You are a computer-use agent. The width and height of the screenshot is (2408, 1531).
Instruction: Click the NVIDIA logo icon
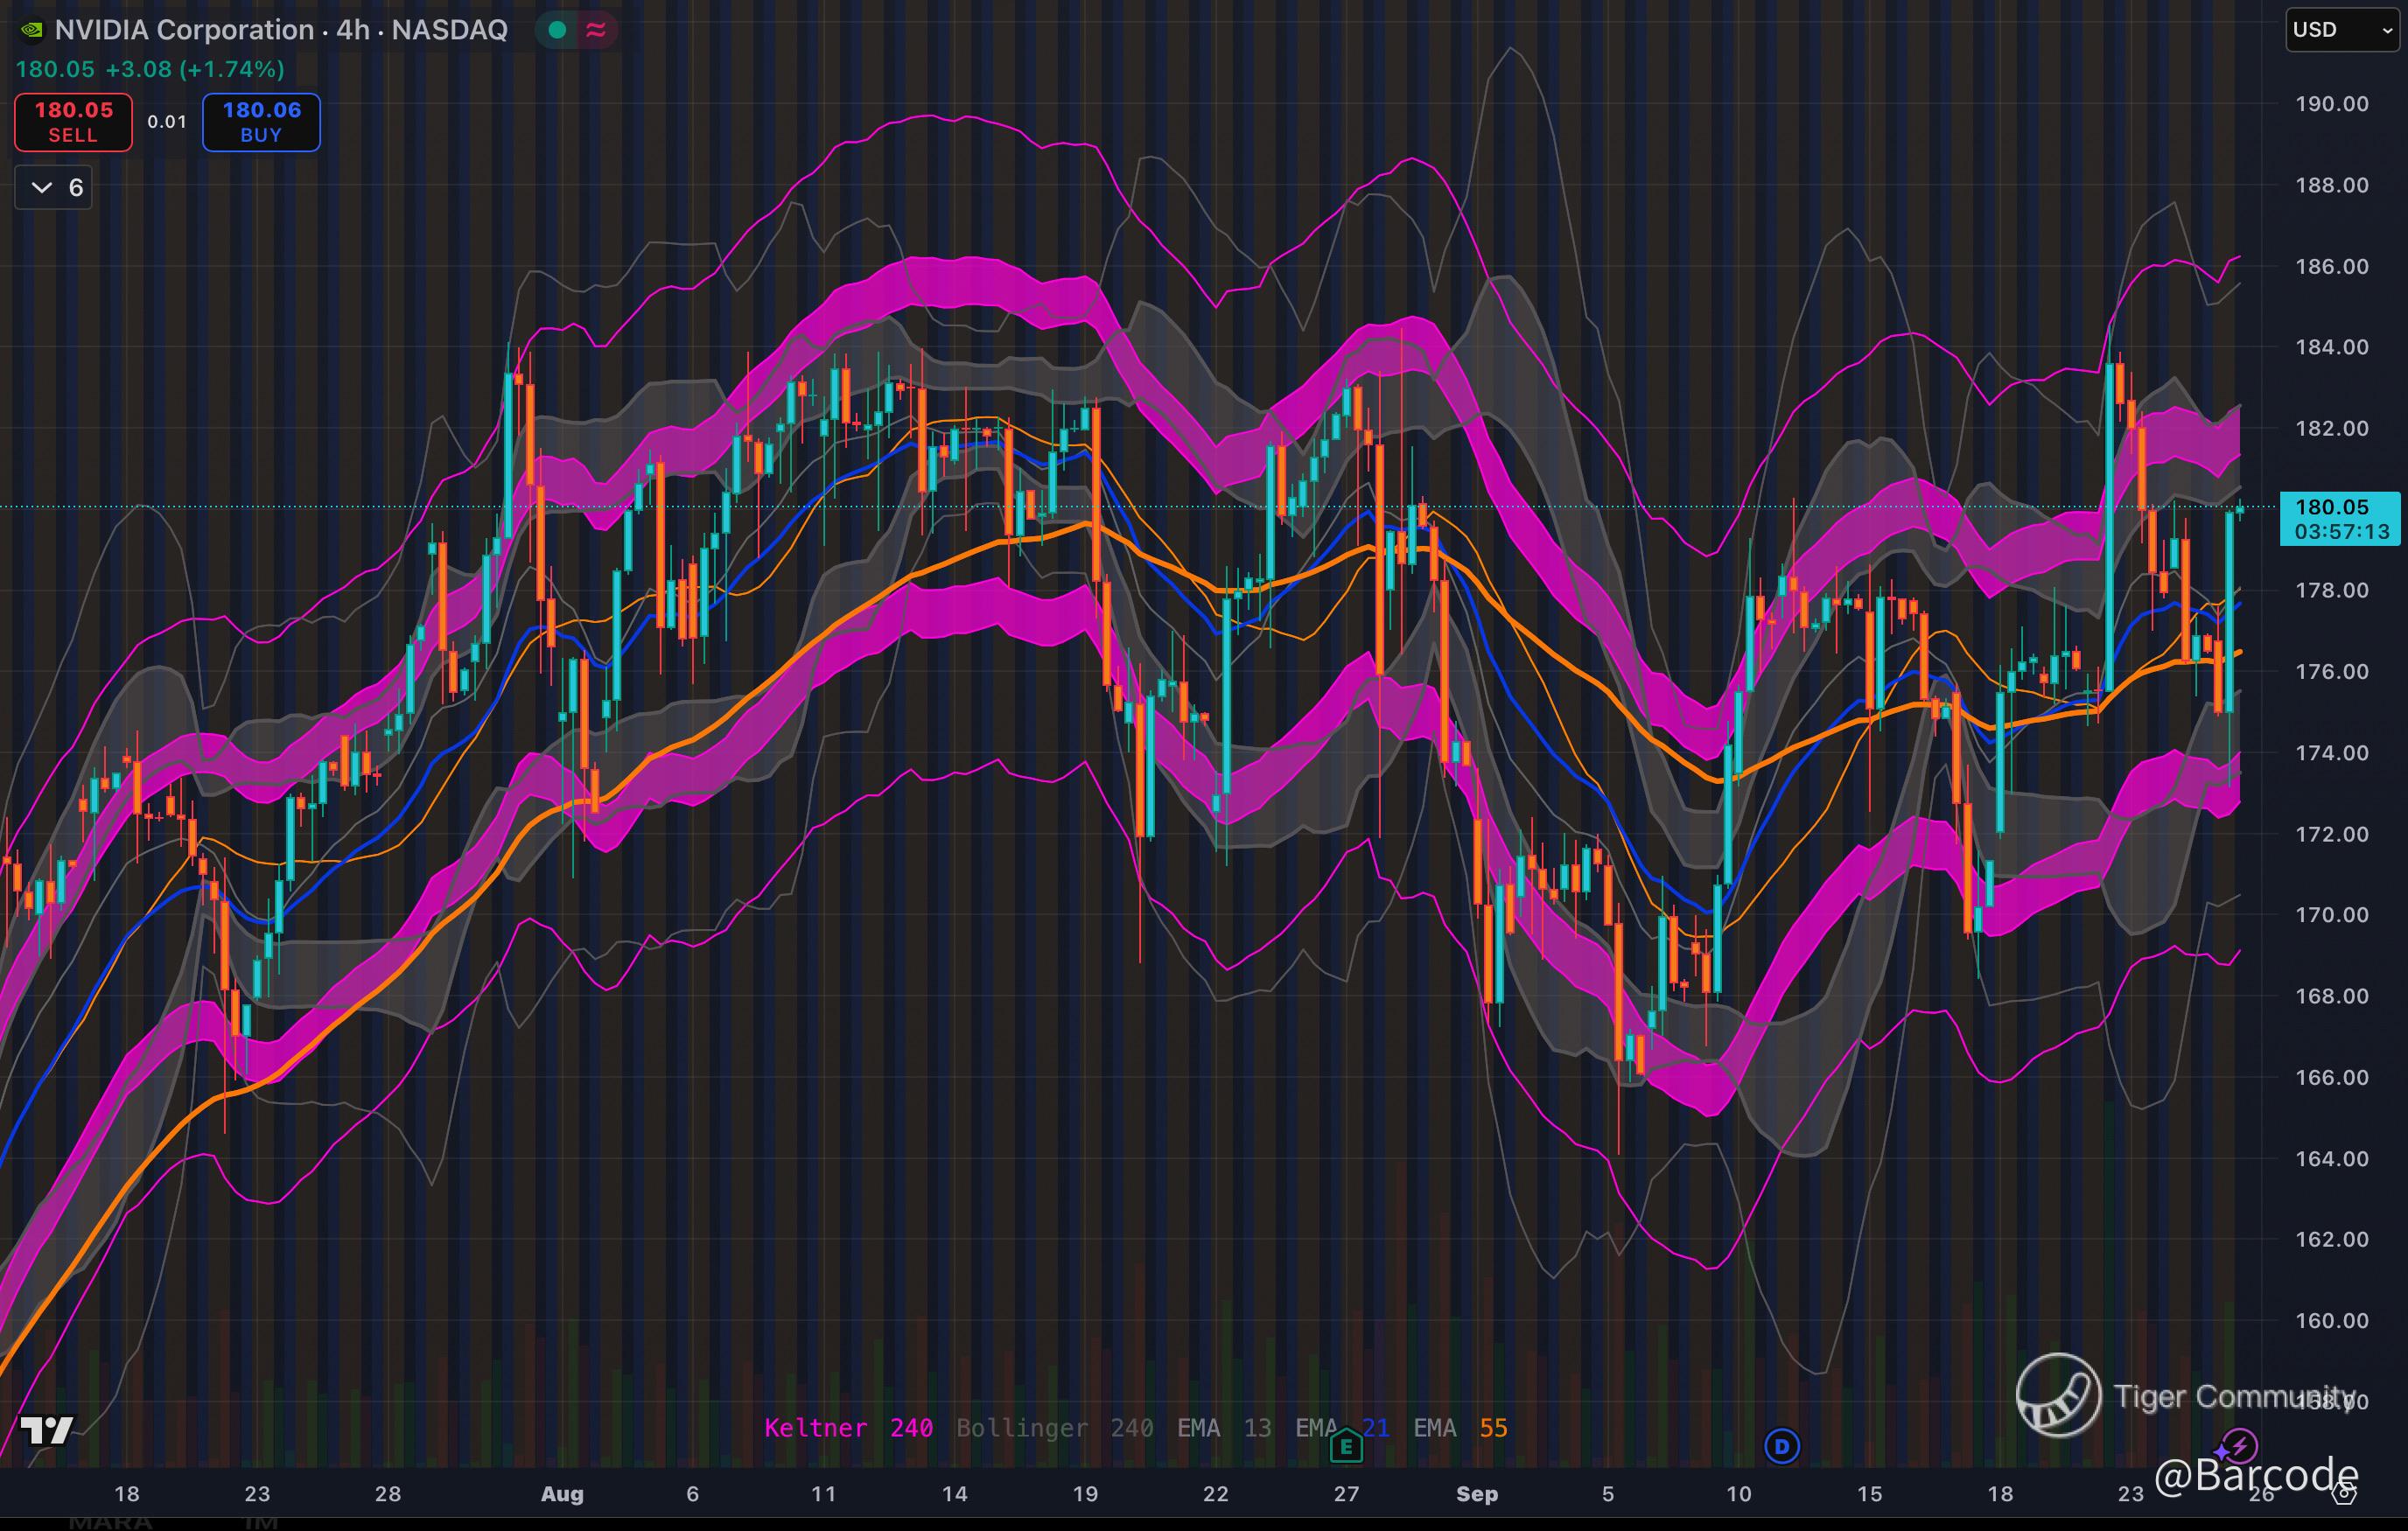(x=32, y=30)
